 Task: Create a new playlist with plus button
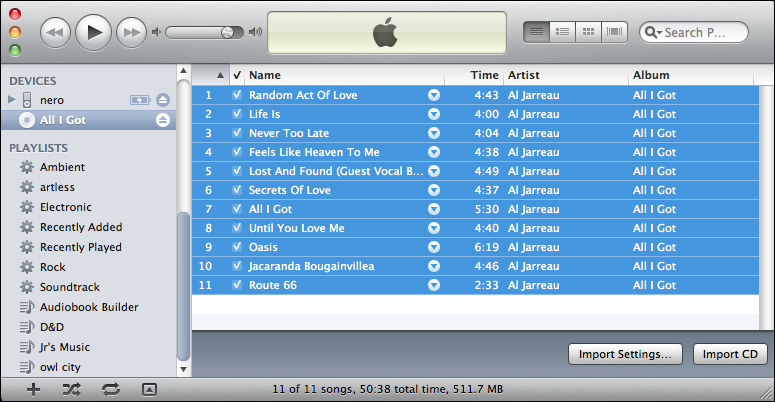(x=33, y=390)
